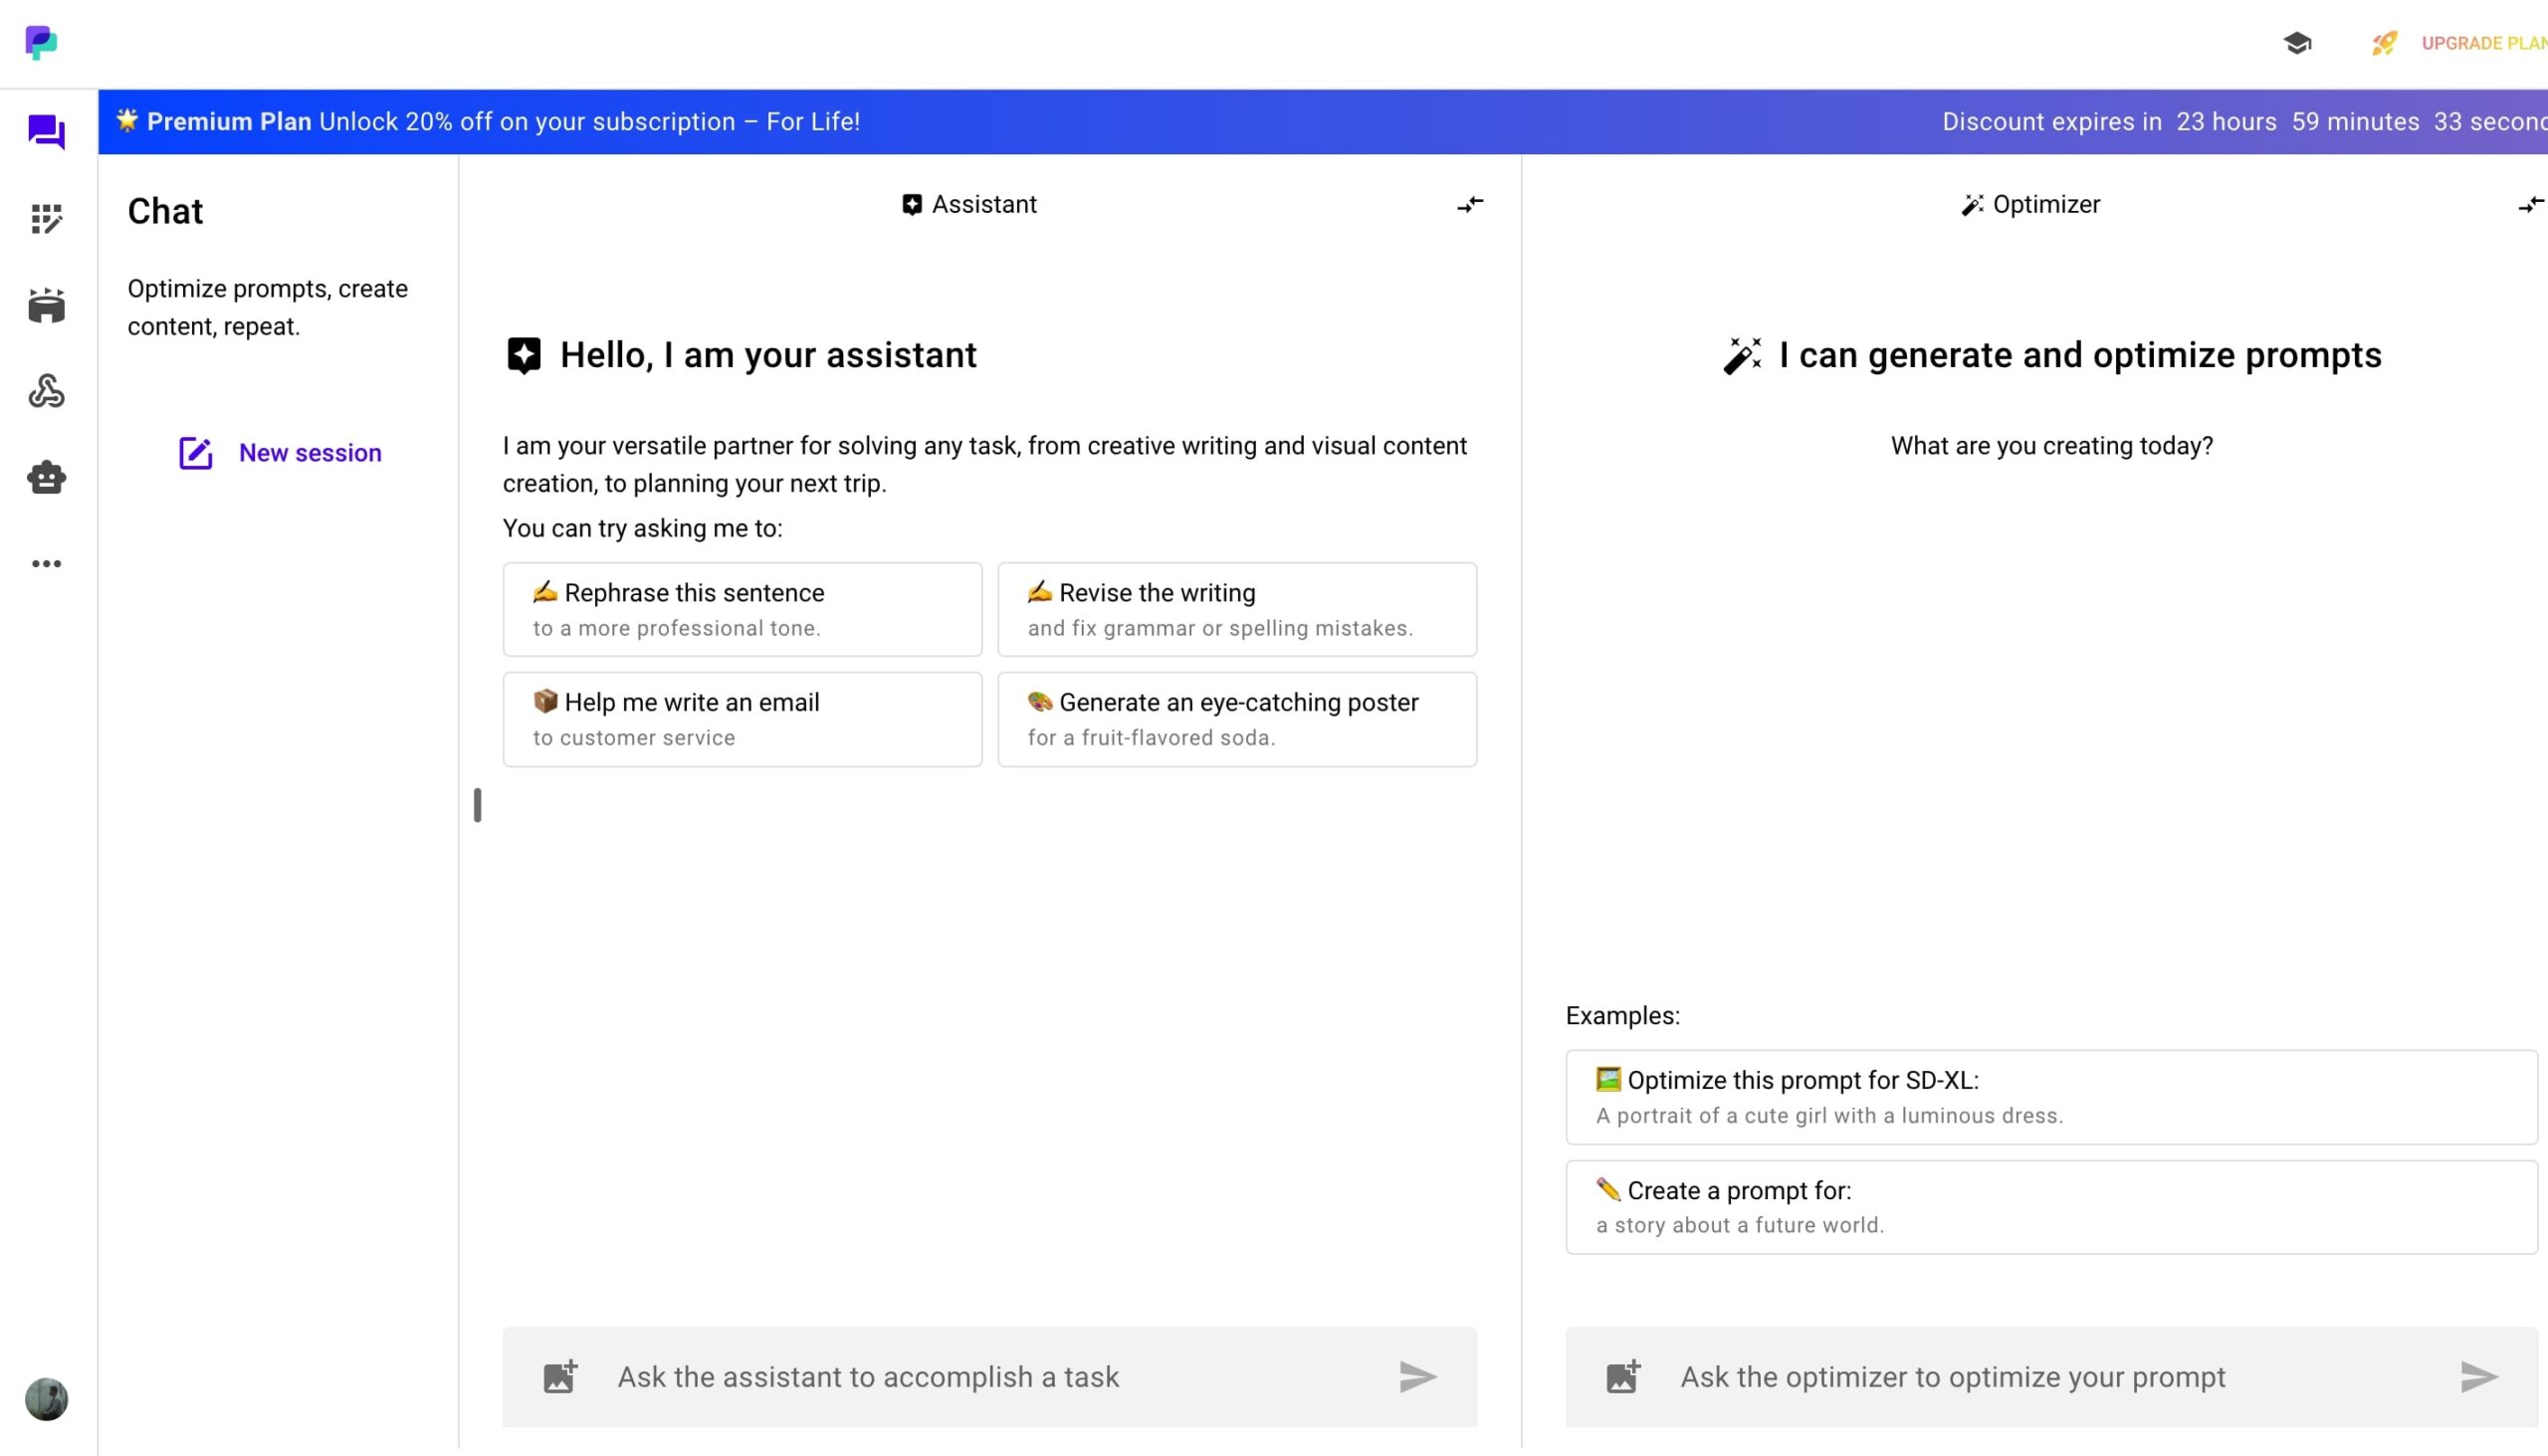The height and width of the screenshot is (1456, 2548).
Task: Select Rephrase this sentence suggestion
Action: click(x=742, y=609)
